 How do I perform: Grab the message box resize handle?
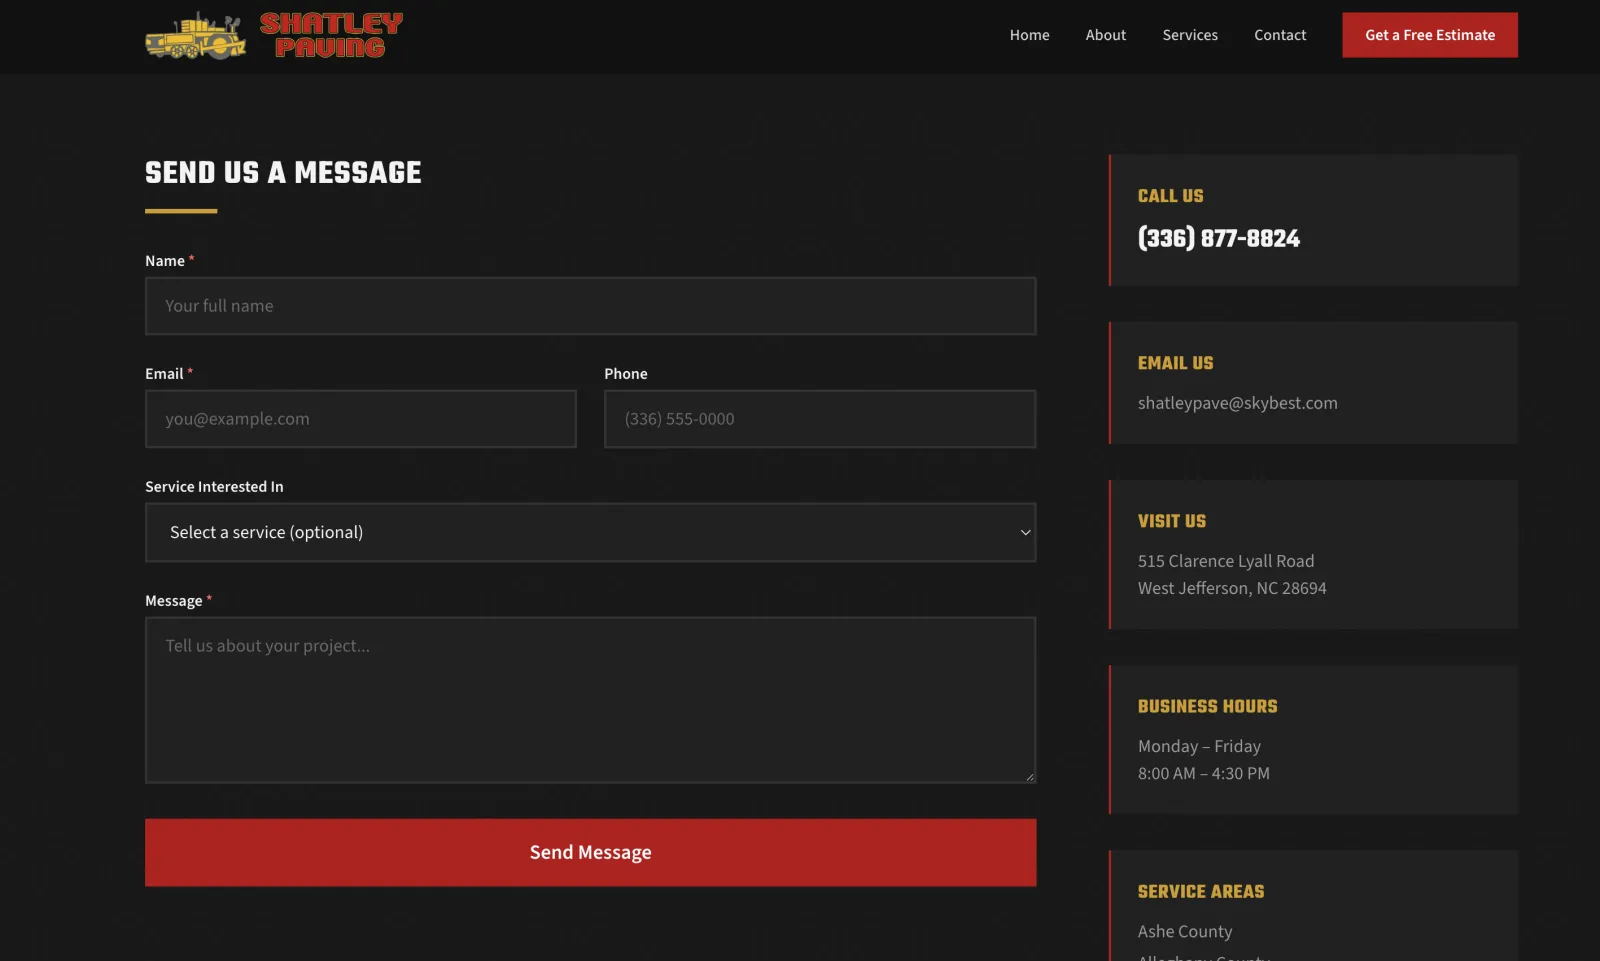pyautogui.click(x=1030, y=777)
